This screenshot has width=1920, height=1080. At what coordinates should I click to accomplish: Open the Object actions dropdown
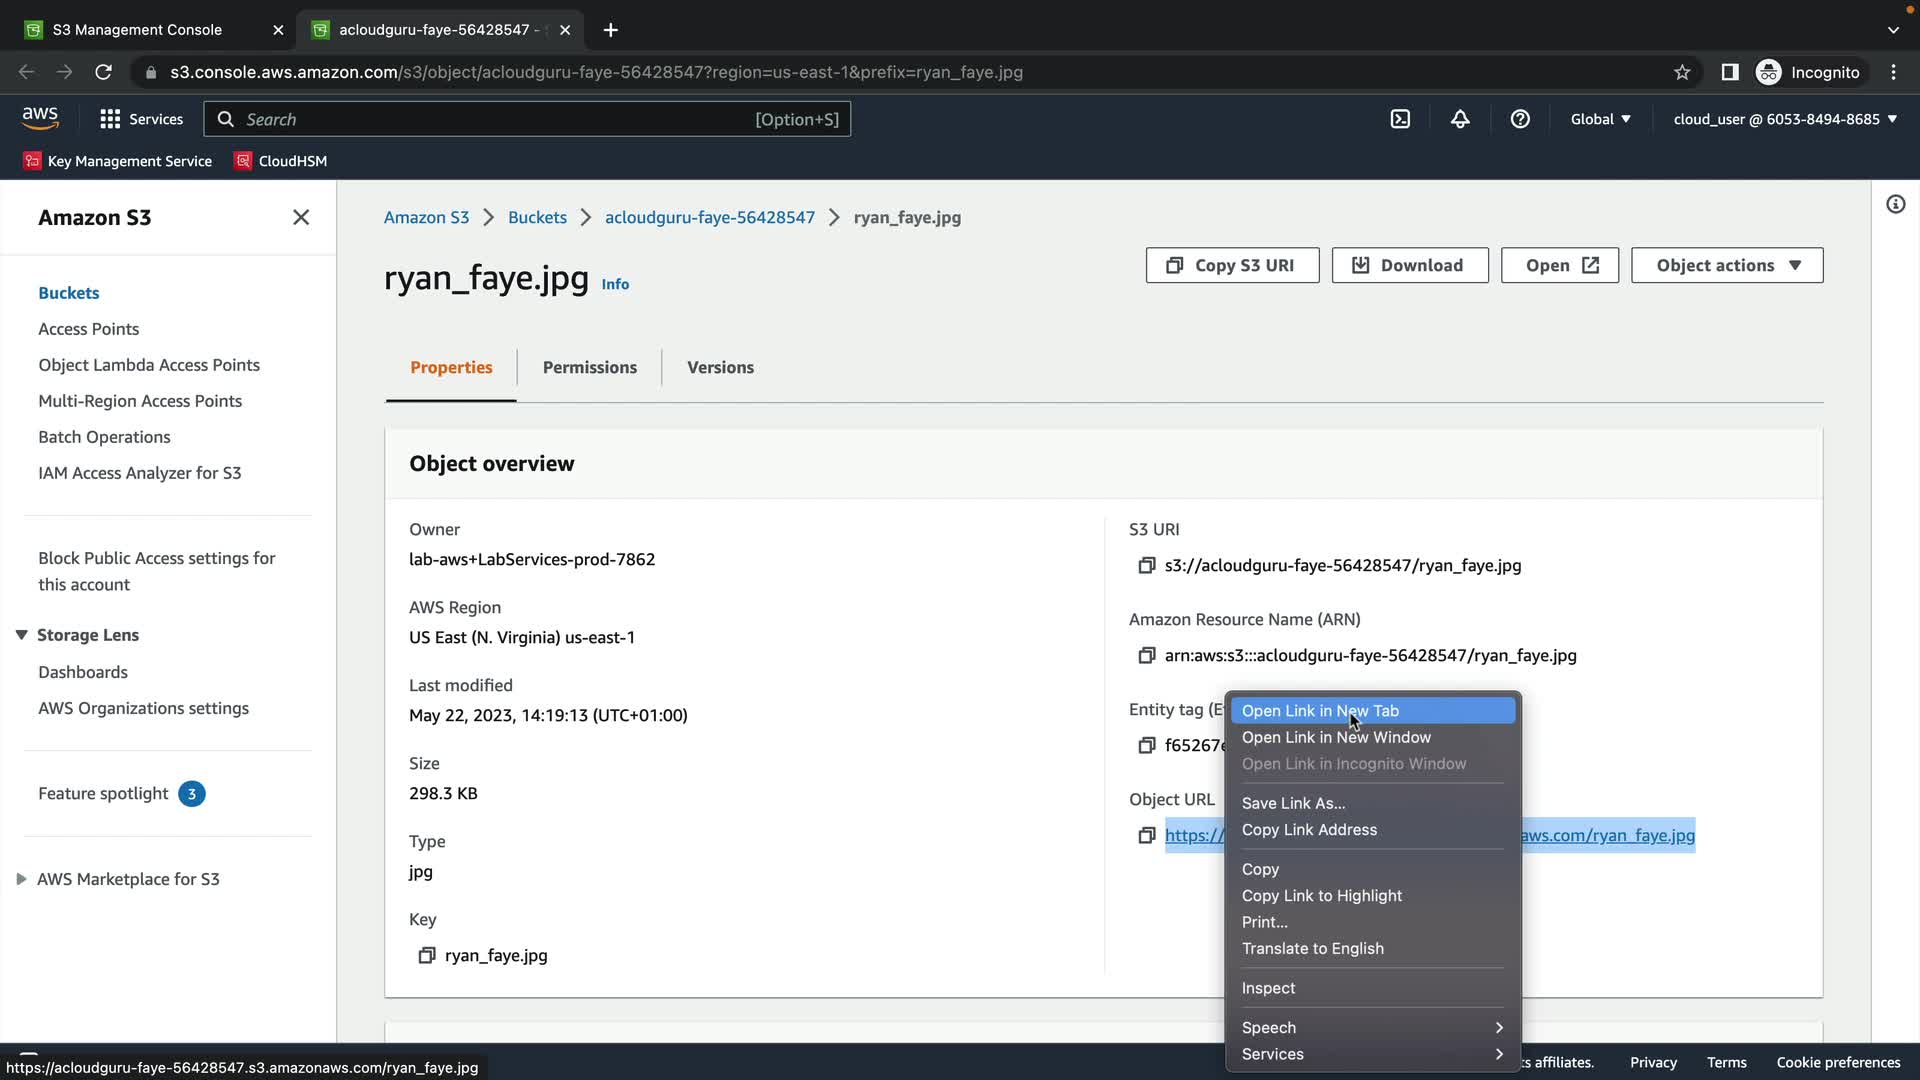1727,265
